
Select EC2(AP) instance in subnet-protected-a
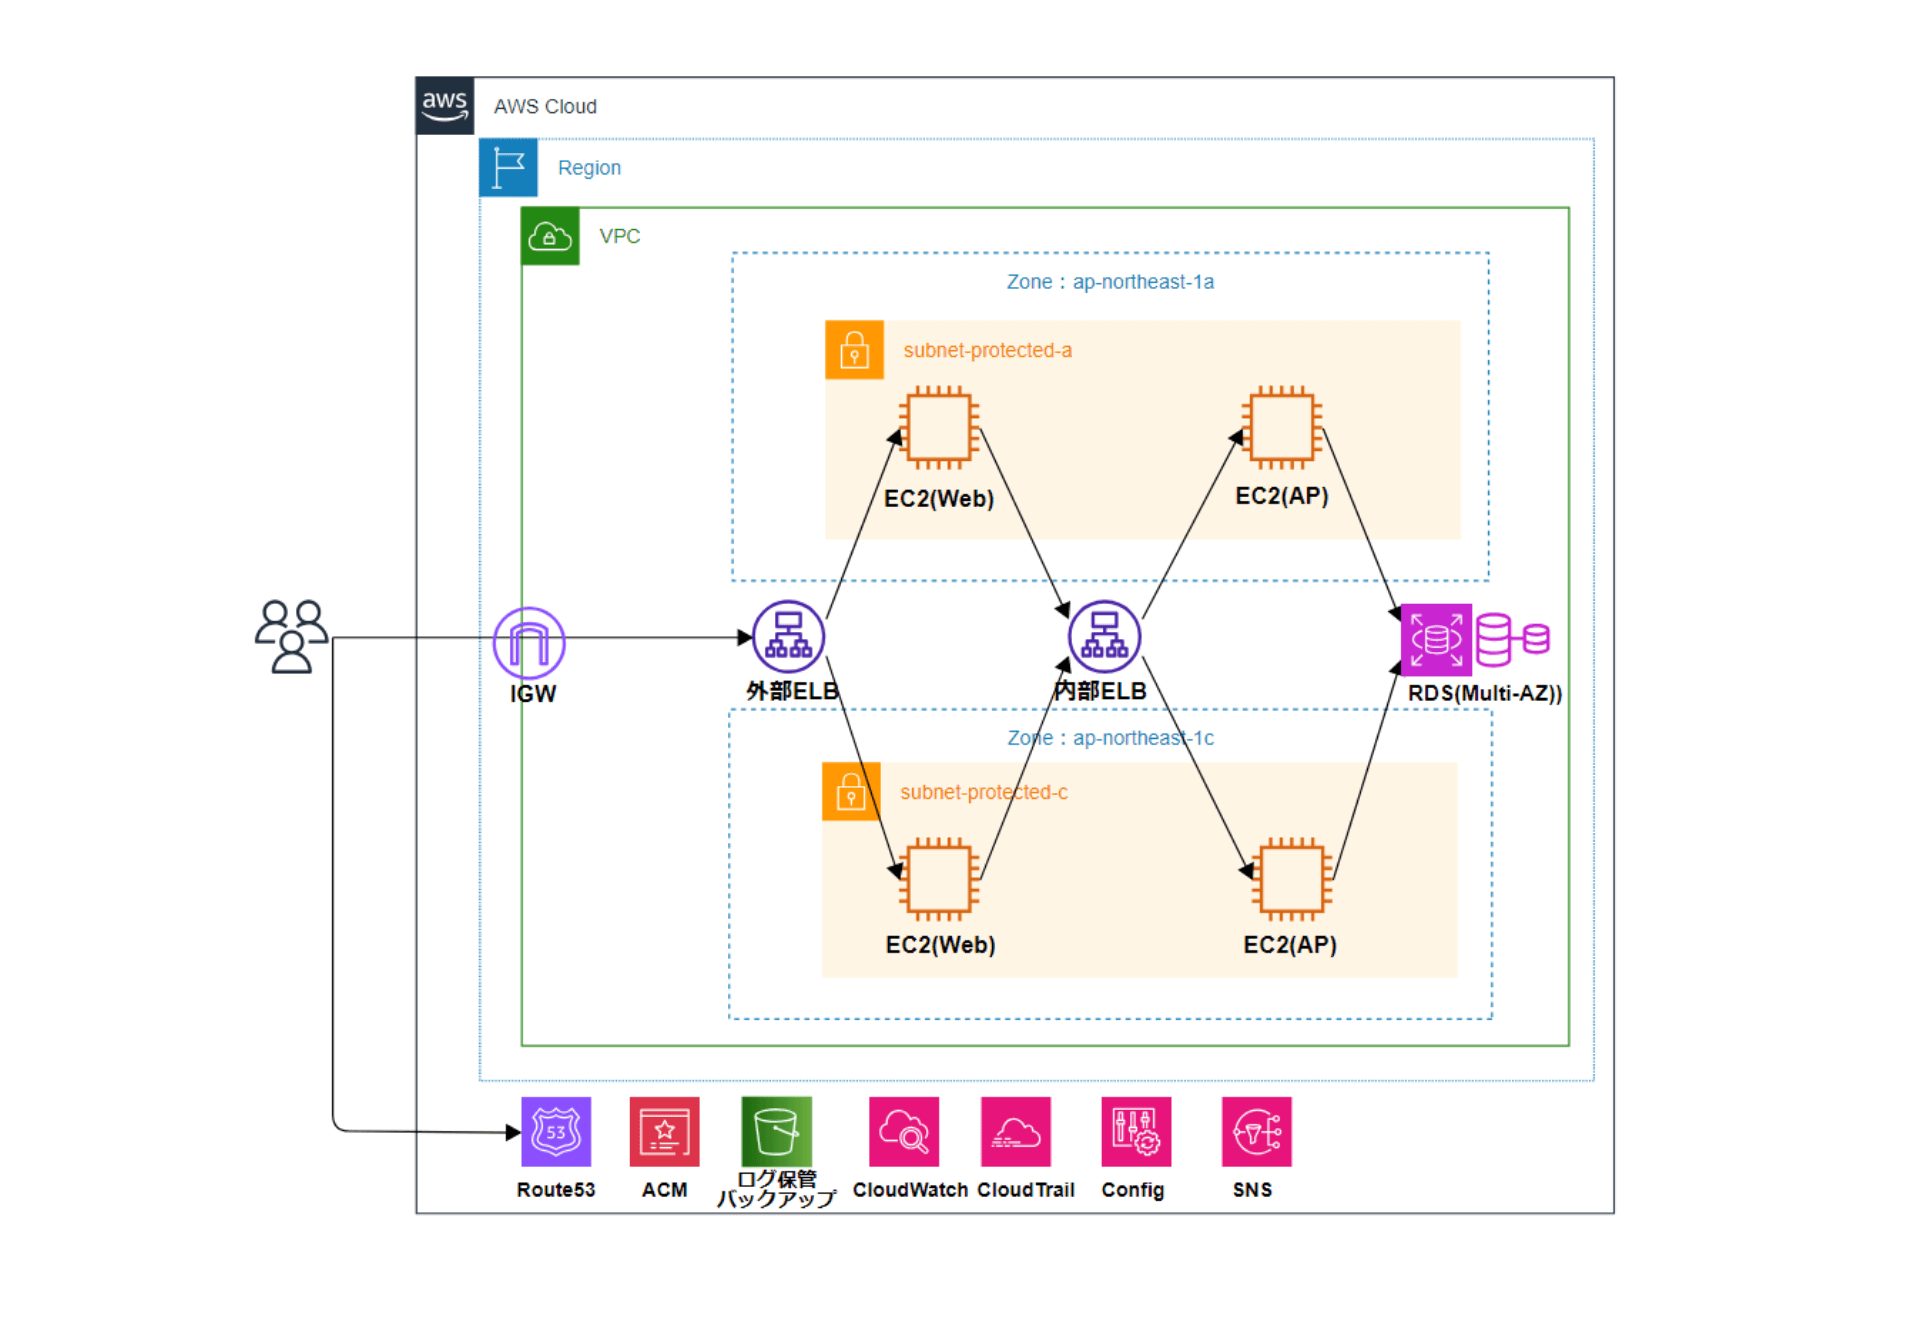pyautogui.click(x=1282, y=427)
